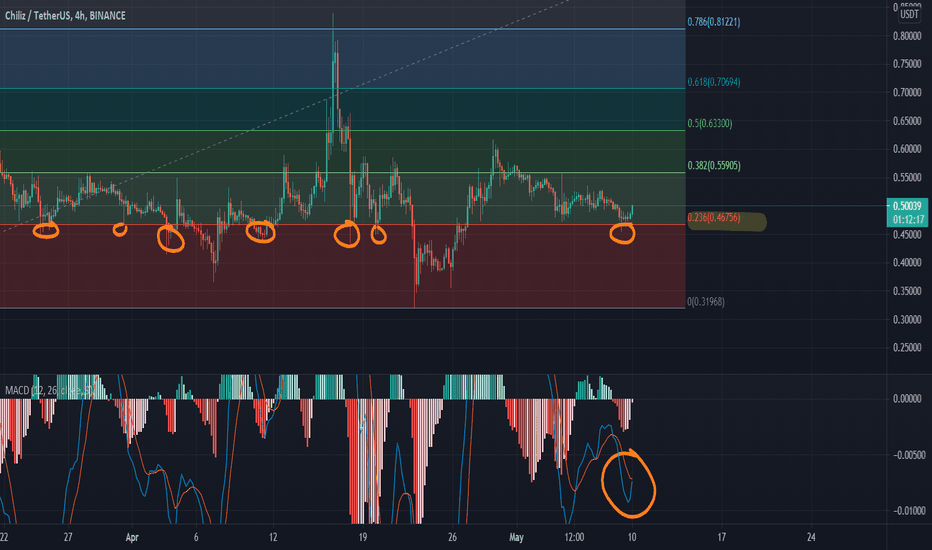Click the current price tag 0.50039

(x=907, y=206)
